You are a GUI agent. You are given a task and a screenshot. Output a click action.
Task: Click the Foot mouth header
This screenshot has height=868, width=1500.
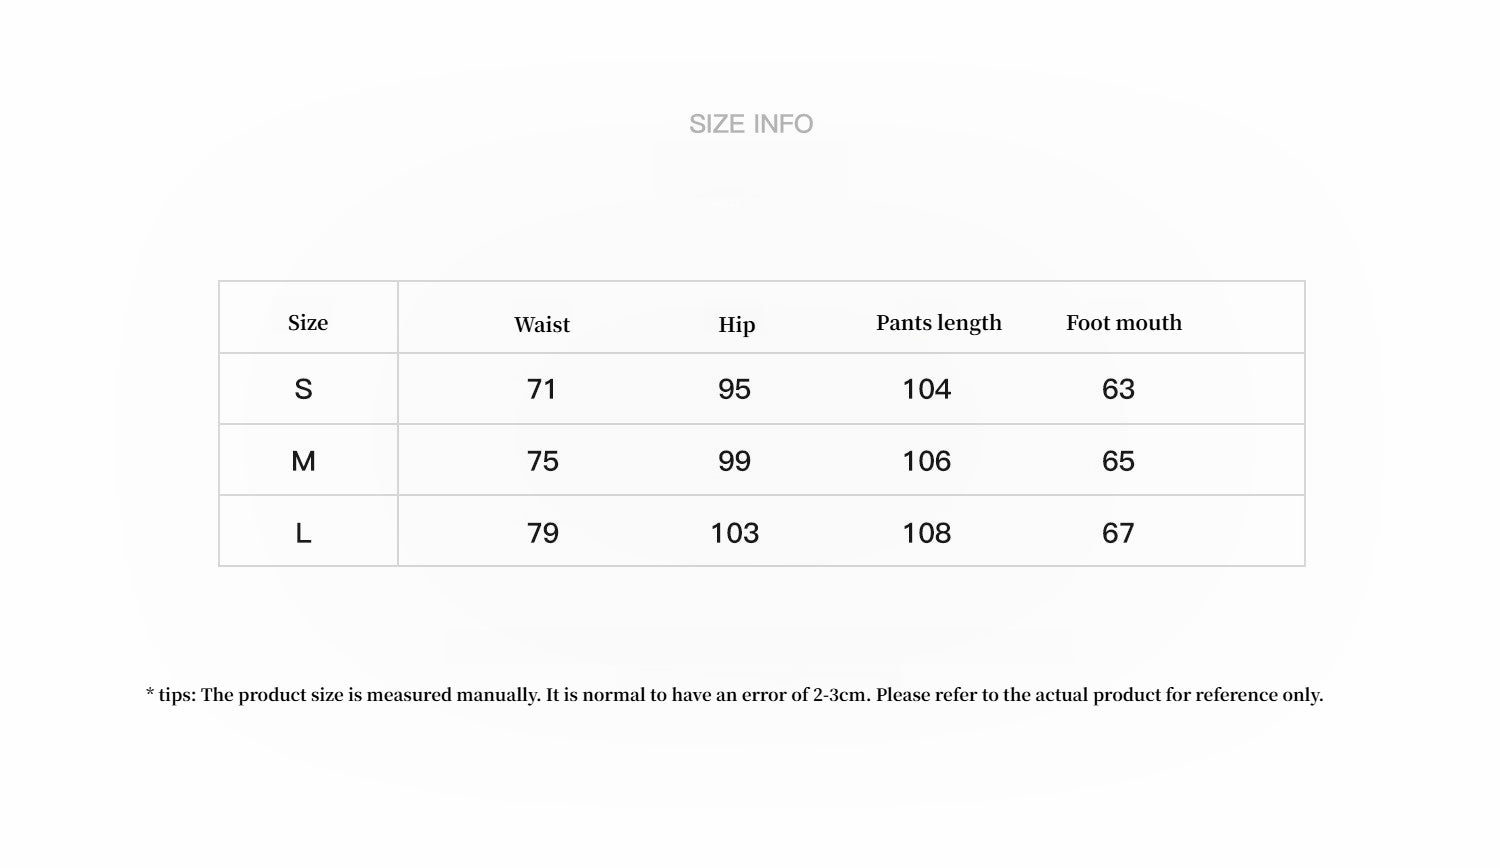click(x=1124, y=323)
